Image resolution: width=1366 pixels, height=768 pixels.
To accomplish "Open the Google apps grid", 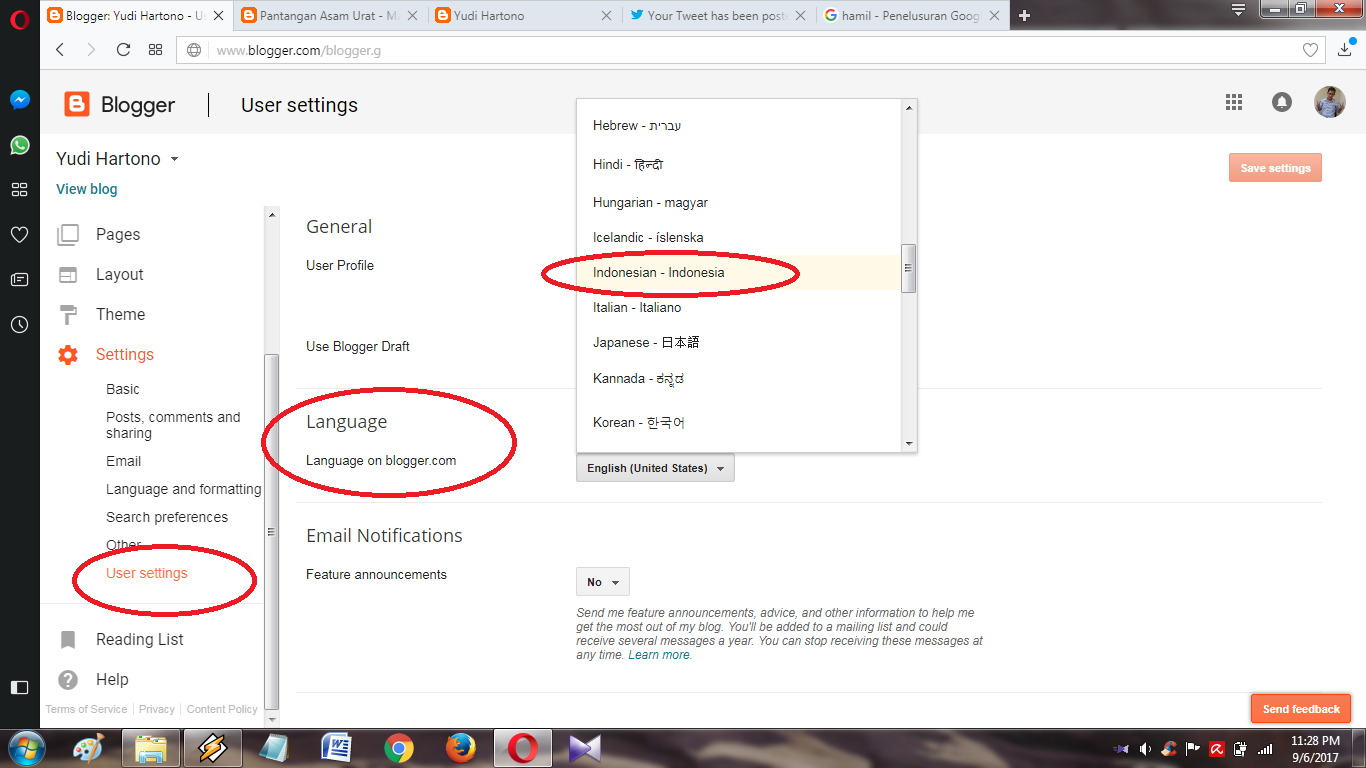I will pos(1234,102).
